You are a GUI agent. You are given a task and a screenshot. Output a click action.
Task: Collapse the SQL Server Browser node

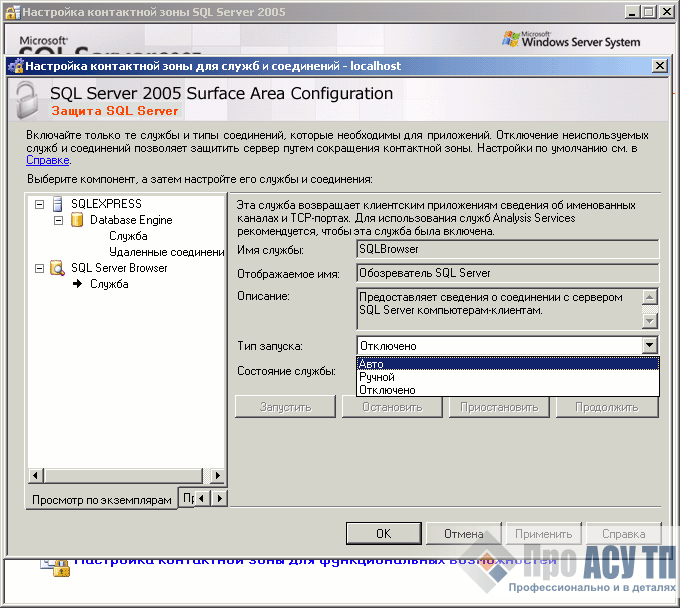tap(39, 268)
